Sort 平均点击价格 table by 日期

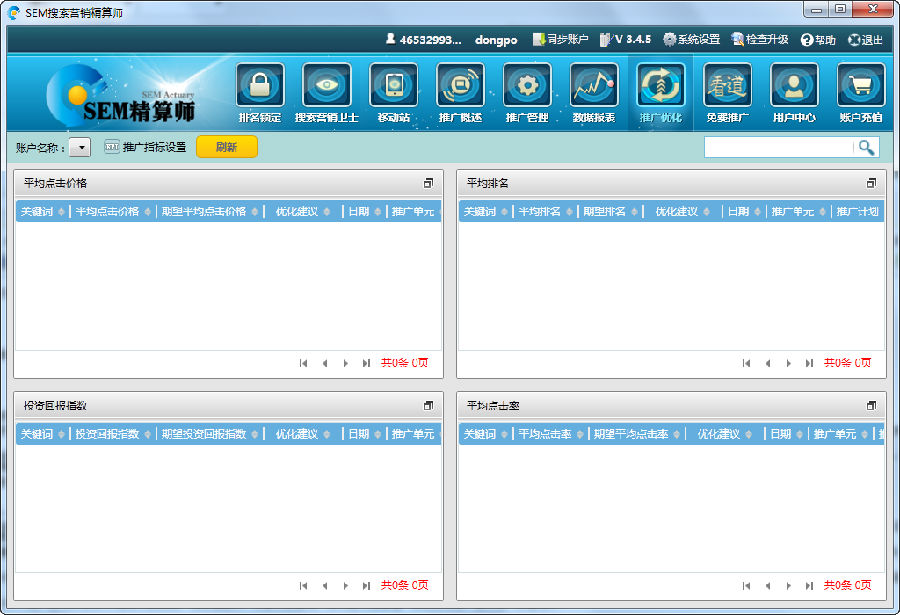pos(364,211)
